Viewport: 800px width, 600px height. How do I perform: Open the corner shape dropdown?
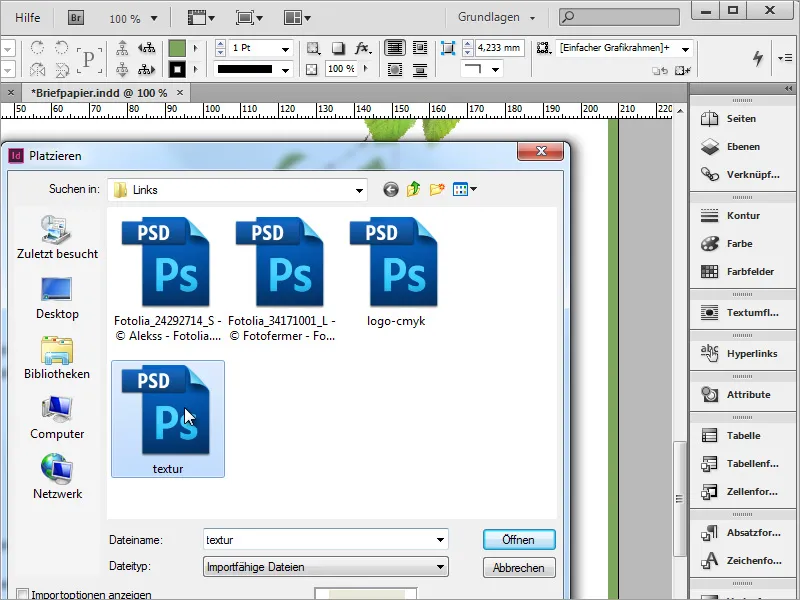pos(495,69)
